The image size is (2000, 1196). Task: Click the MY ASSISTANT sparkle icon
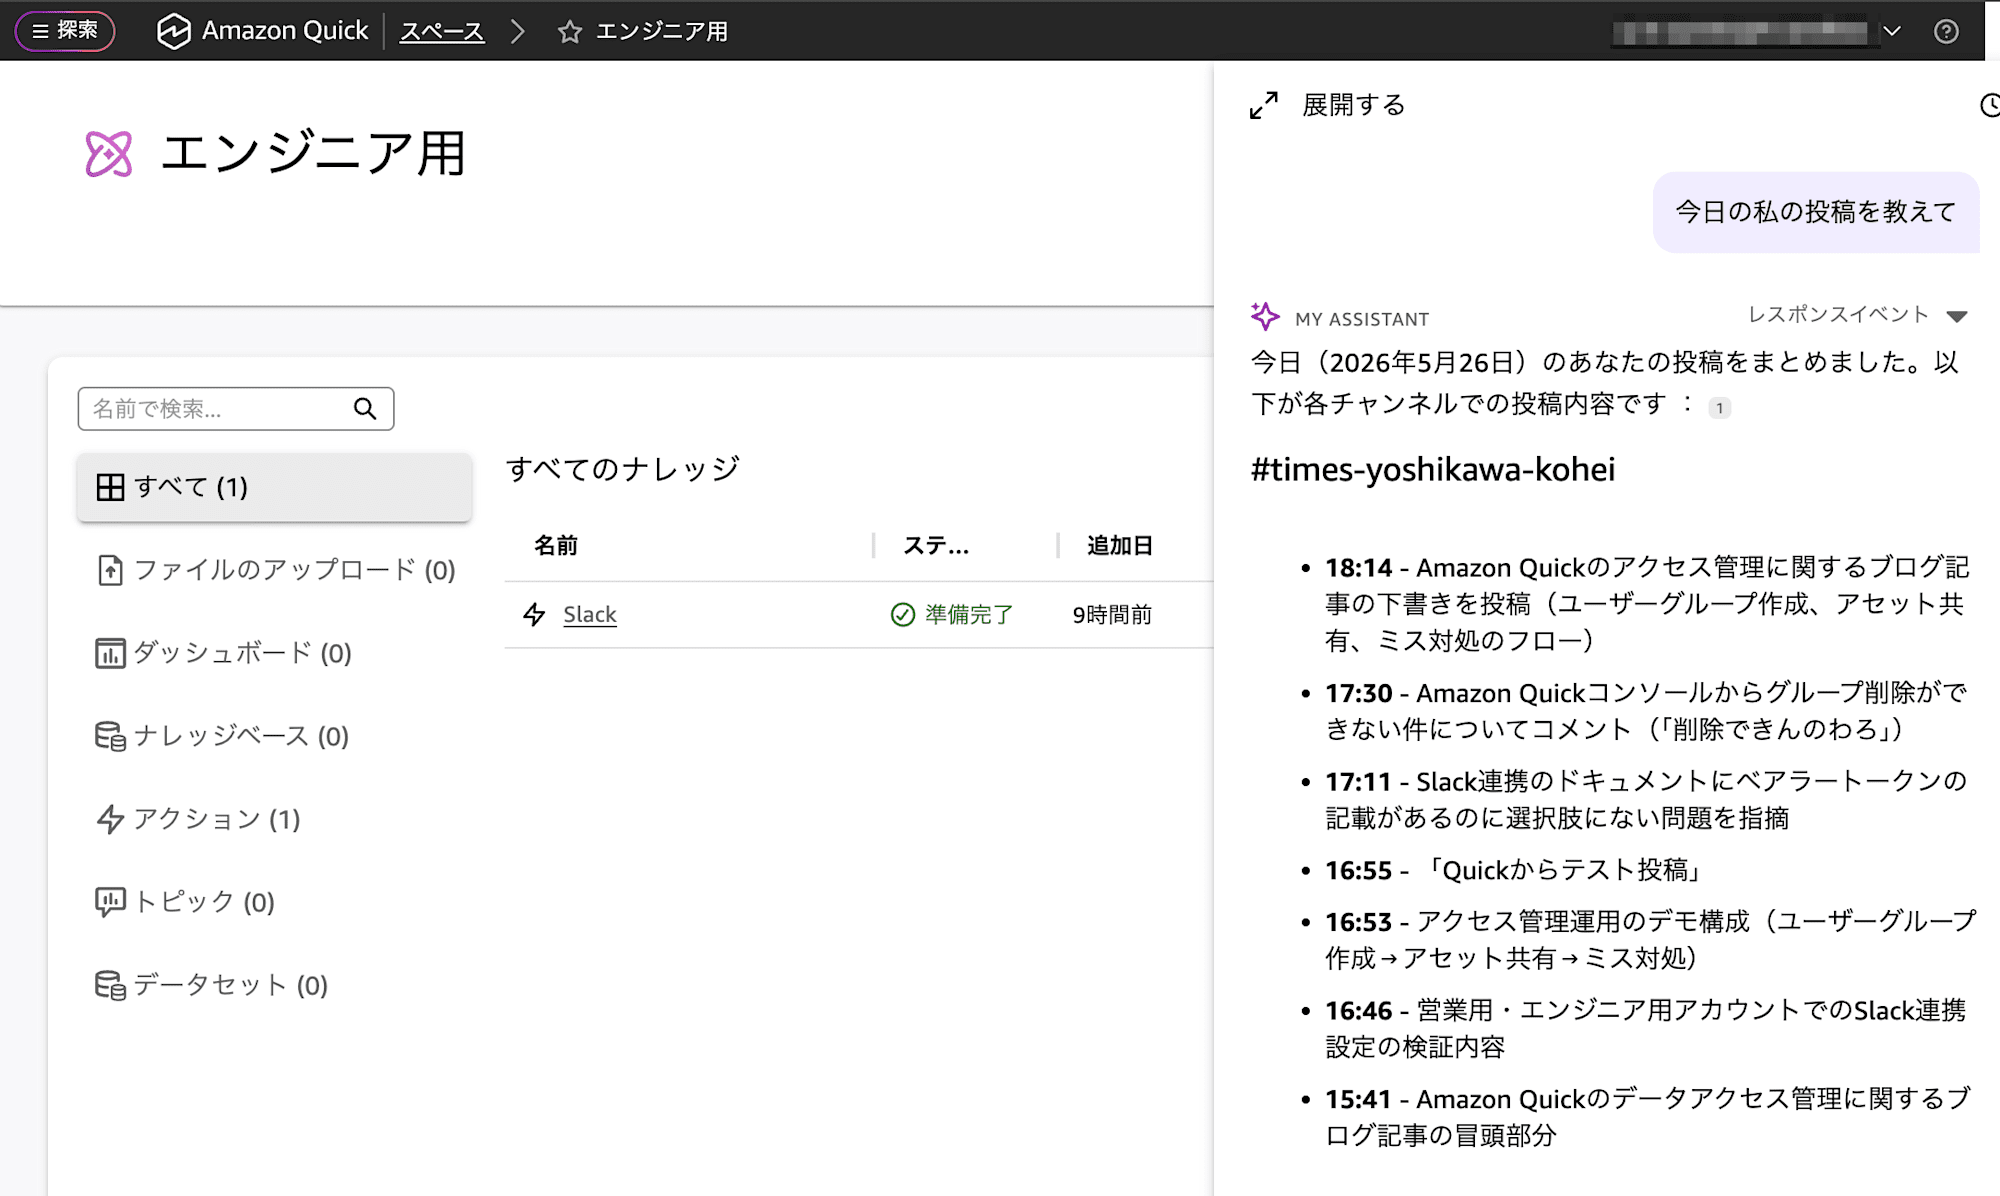1265,316
